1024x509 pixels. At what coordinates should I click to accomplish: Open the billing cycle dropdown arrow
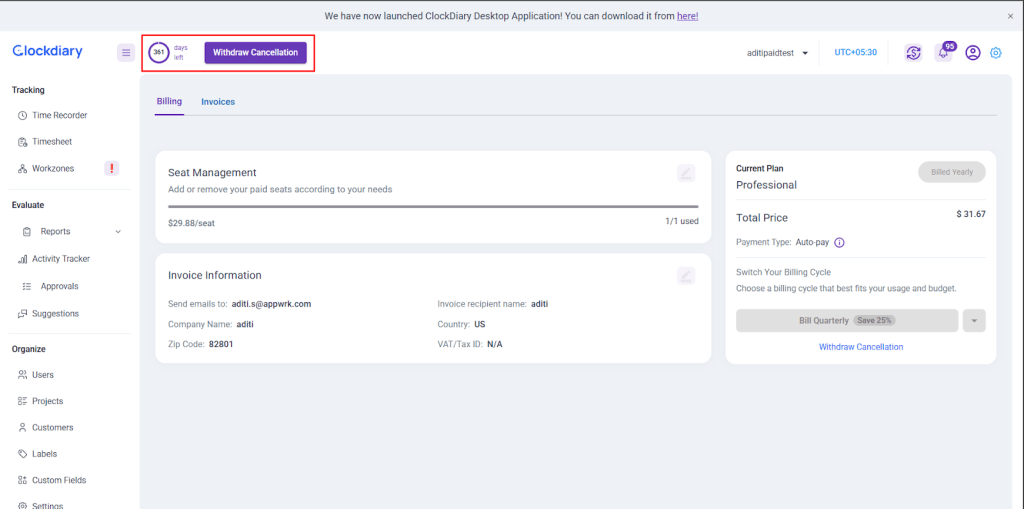tap(974, 321)
